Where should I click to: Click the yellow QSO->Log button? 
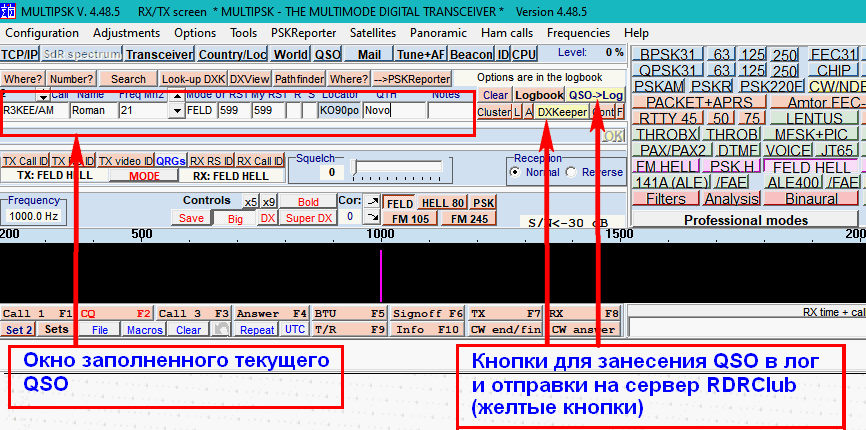click(596, 95)
